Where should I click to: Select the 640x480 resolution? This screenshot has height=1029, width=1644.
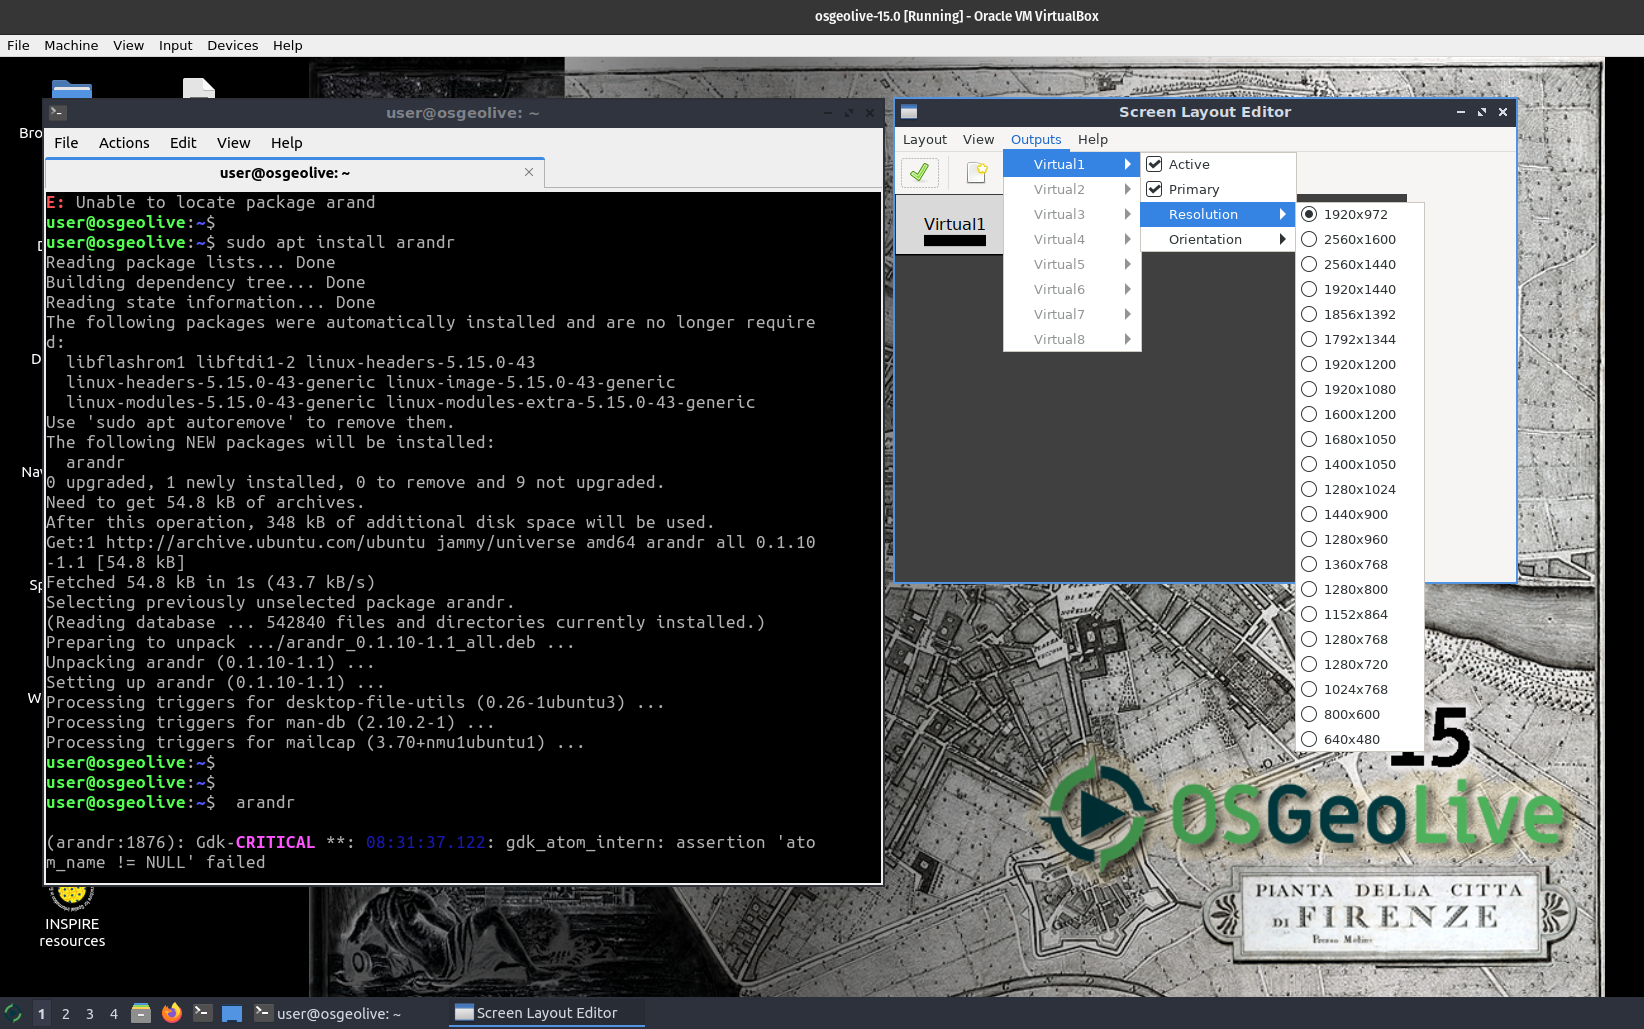1360,739
